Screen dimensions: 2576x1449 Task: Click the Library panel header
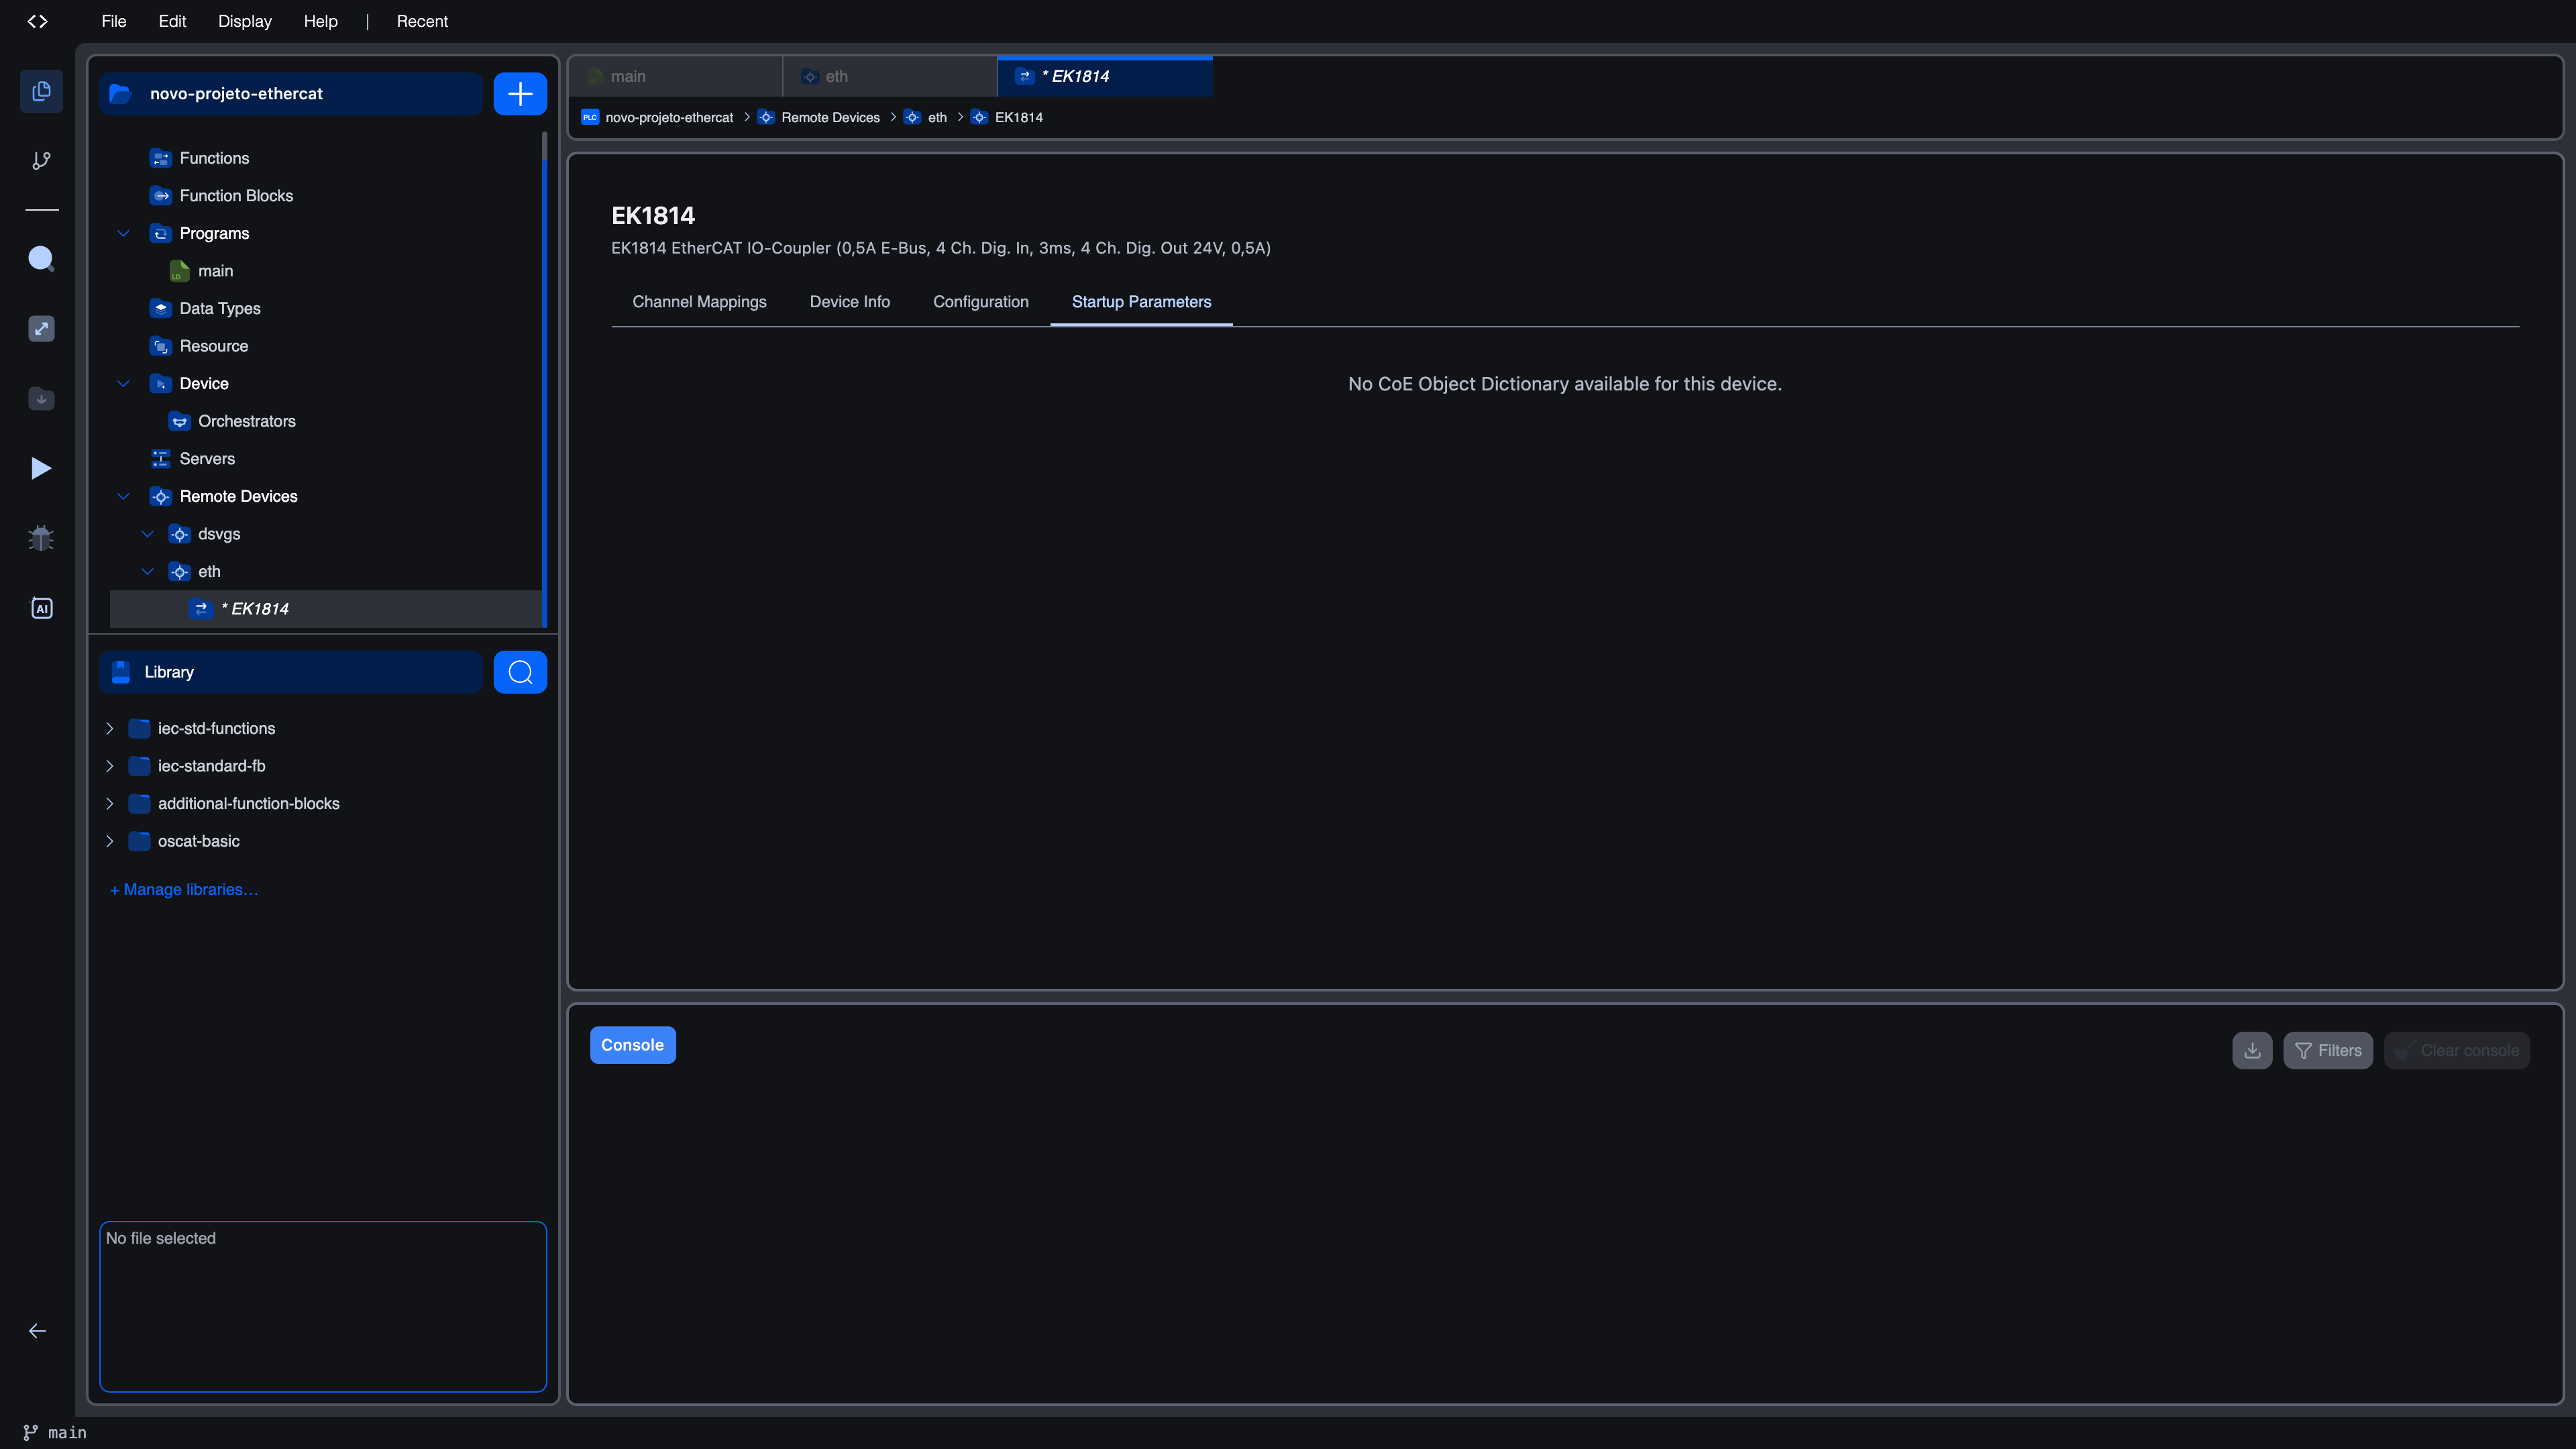pos(291,672)
